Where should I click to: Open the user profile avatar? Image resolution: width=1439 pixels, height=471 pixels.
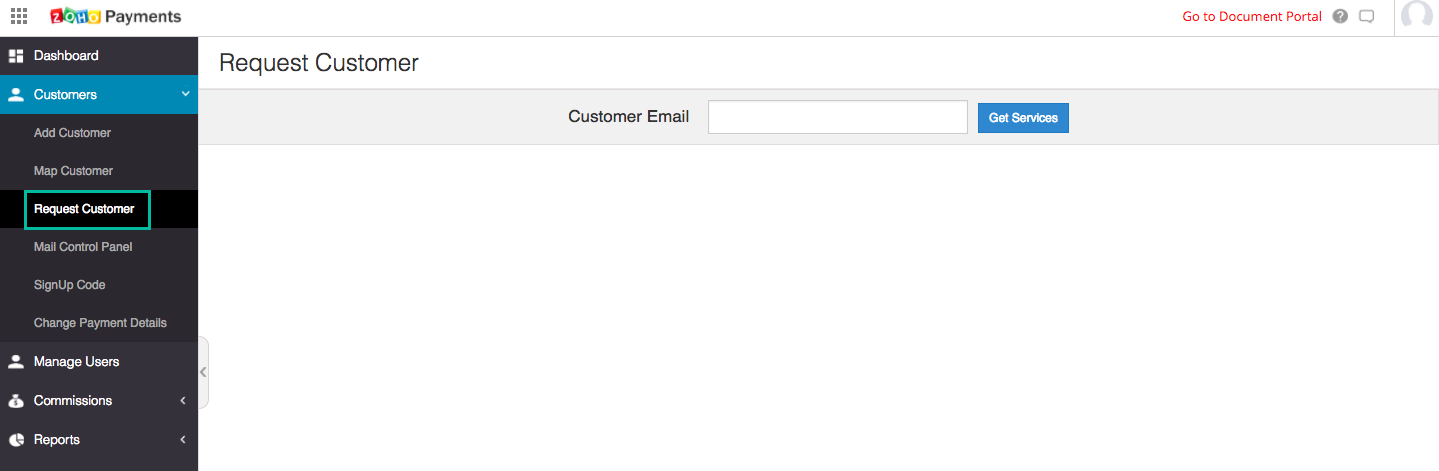1417,16
